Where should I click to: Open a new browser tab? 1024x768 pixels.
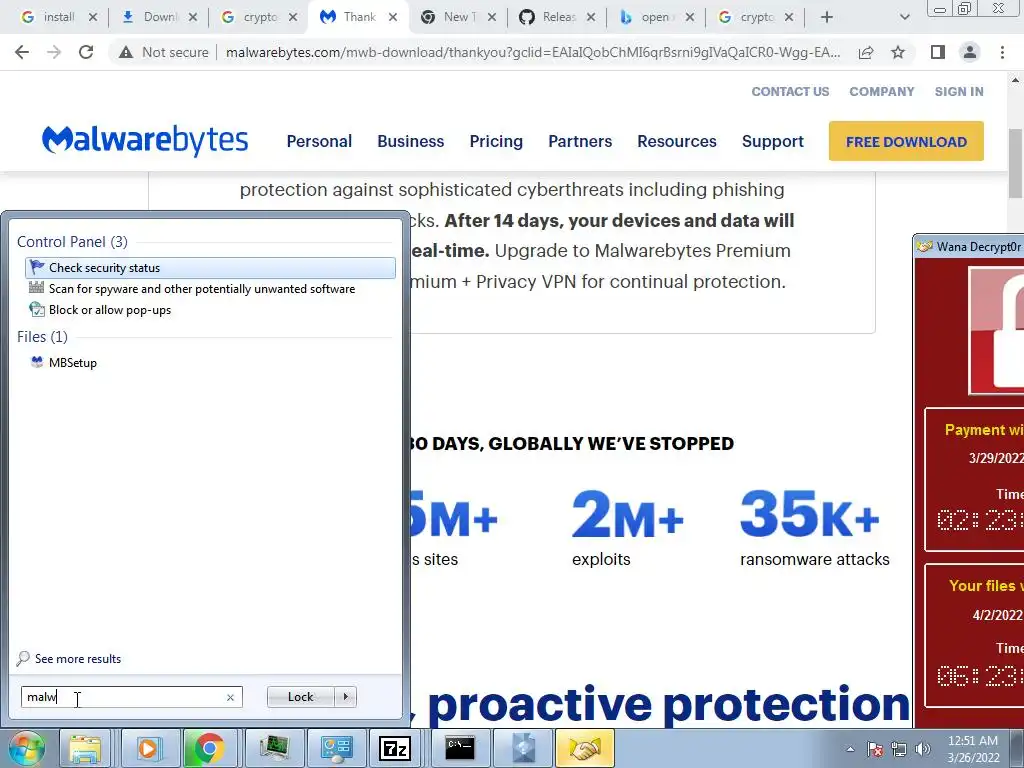(827, 17)
